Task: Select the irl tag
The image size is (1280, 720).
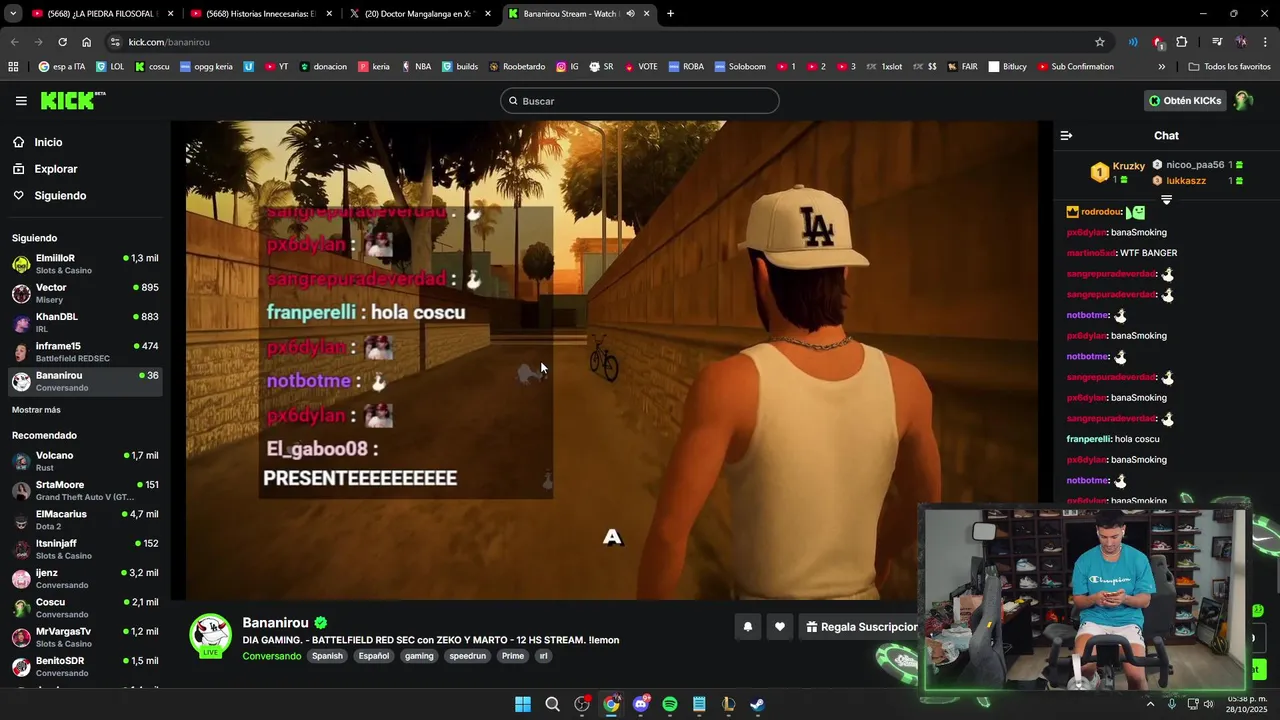Action: (x=543, y=656)
